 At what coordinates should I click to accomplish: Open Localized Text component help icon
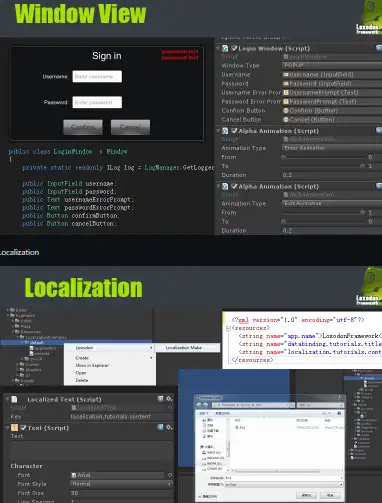click(160, 399)
